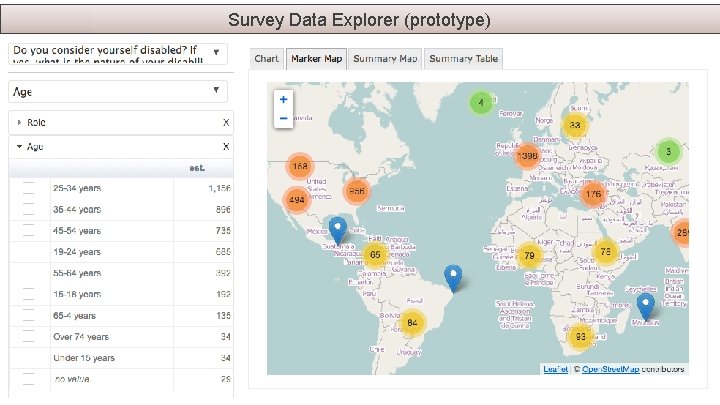Select the 'Under 15 years' row label
720x405 pixels.
coord(84,358)
